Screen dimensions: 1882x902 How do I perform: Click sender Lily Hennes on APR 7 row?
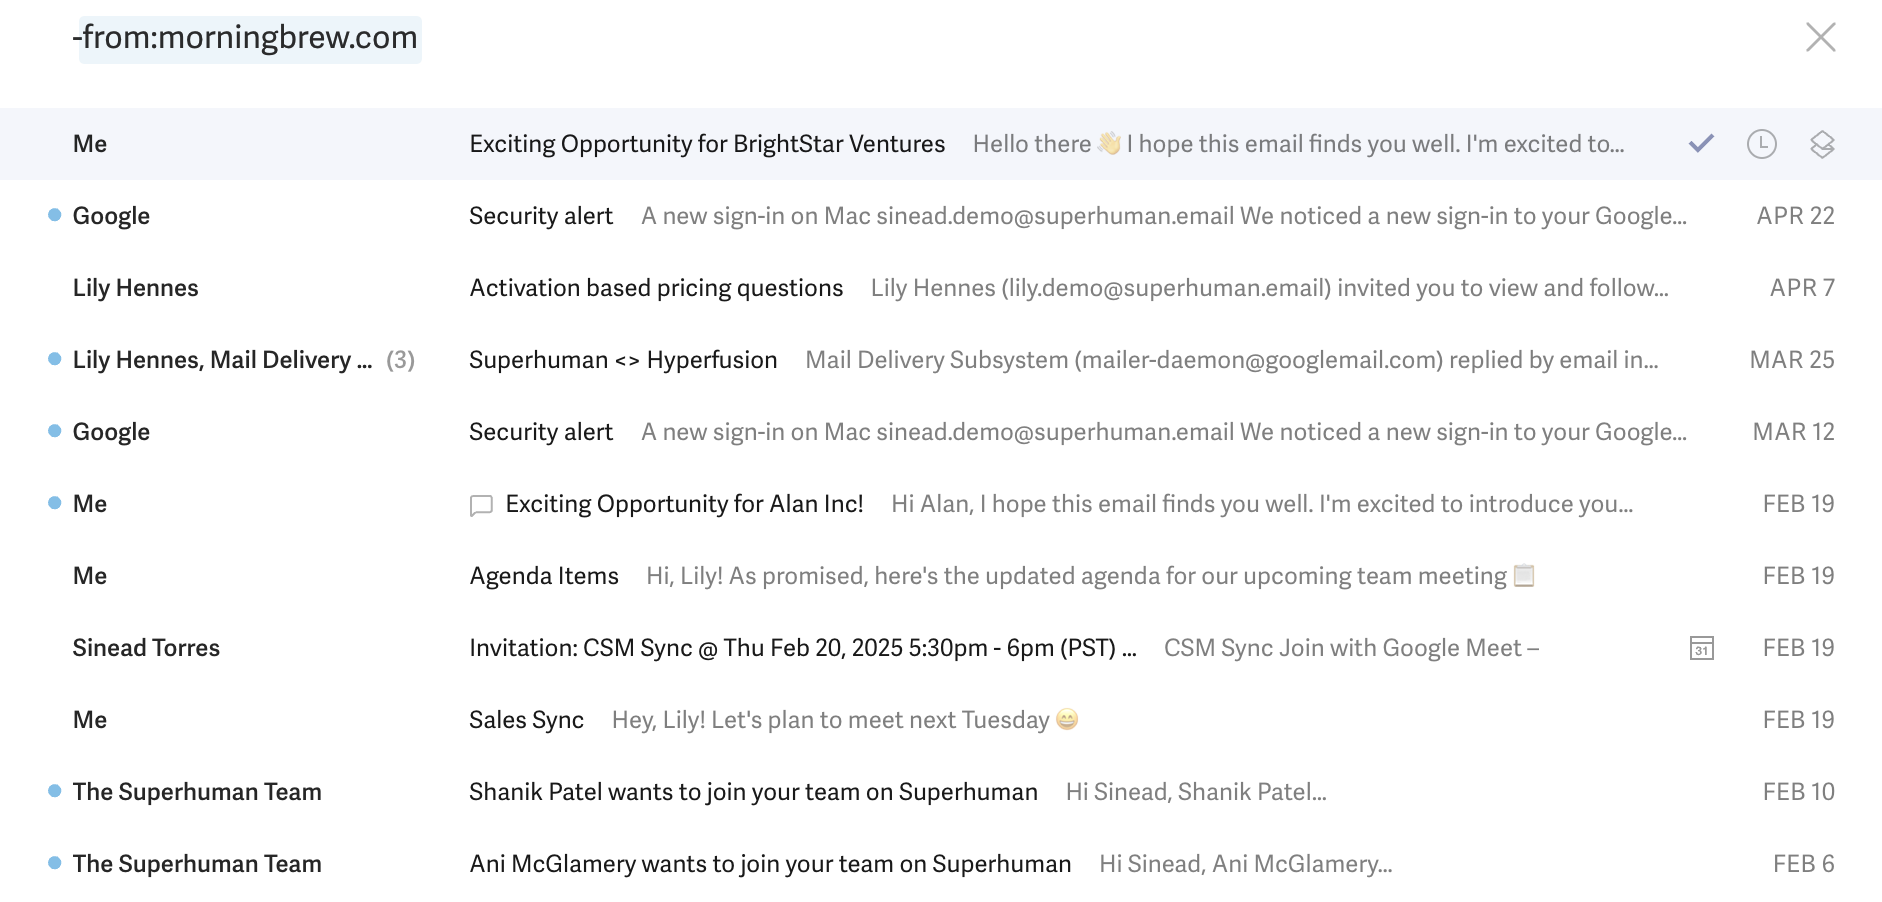[136, 288]
